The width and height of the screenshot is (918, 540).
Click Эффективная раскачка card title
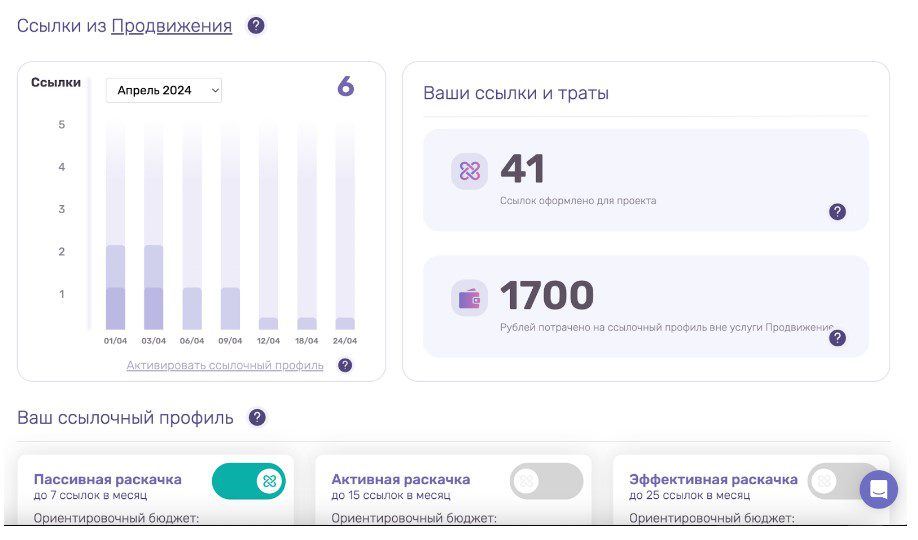(x=713, y=479)
